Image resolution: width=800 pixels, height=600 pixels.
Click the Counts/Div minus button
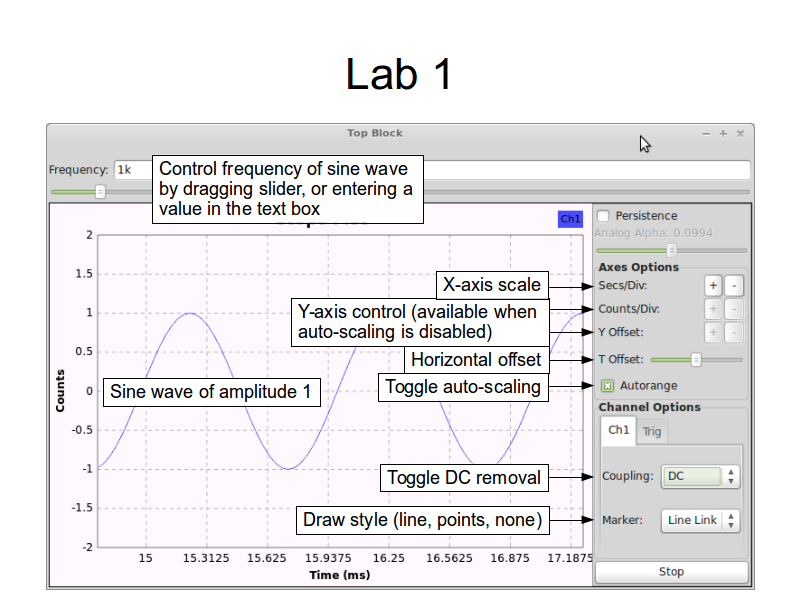pyautogui.click(x=734, y=309)
